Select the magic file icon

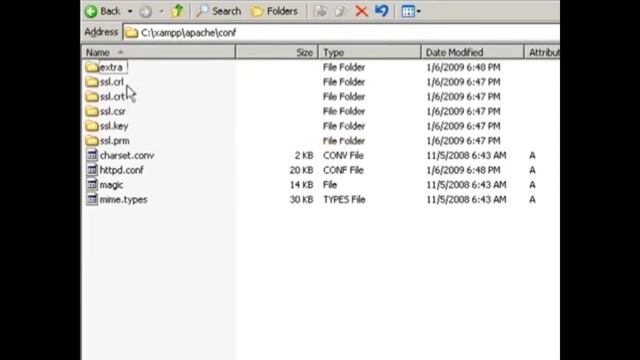[x=92, y=184]
